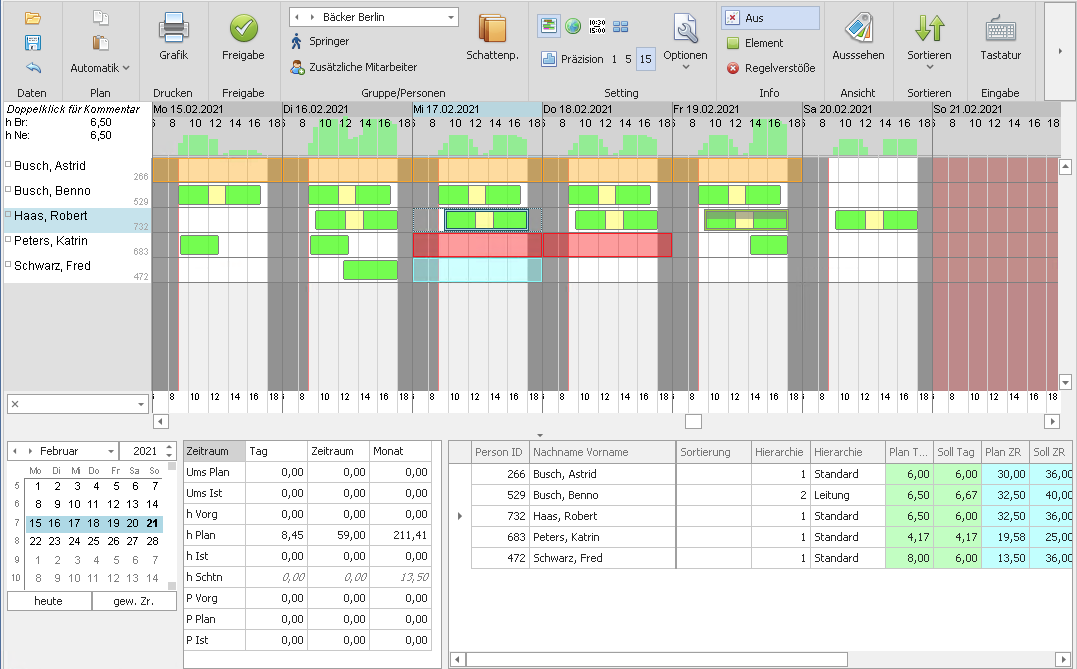Screen dimensions: 1077x669
Task: Open the Automatik dropdown menu
Action: coord(100,68)
